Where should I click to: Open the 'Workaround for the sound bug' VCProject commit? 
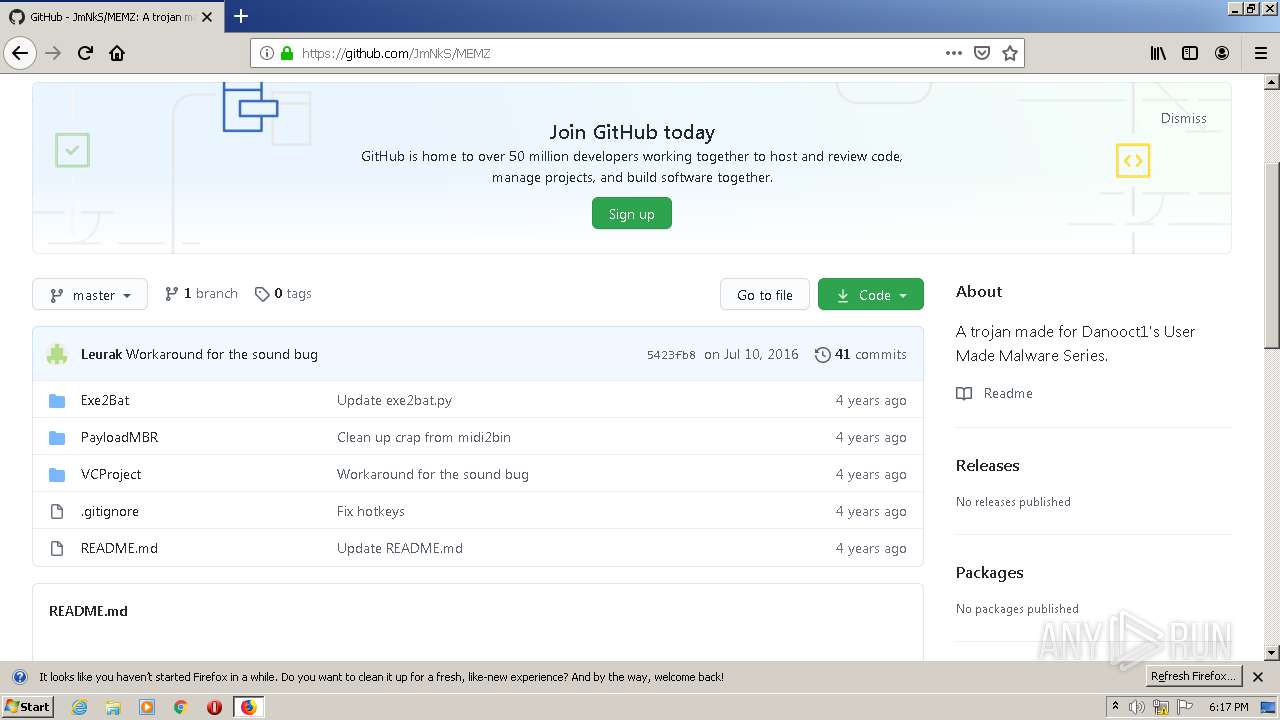(433, 474)
